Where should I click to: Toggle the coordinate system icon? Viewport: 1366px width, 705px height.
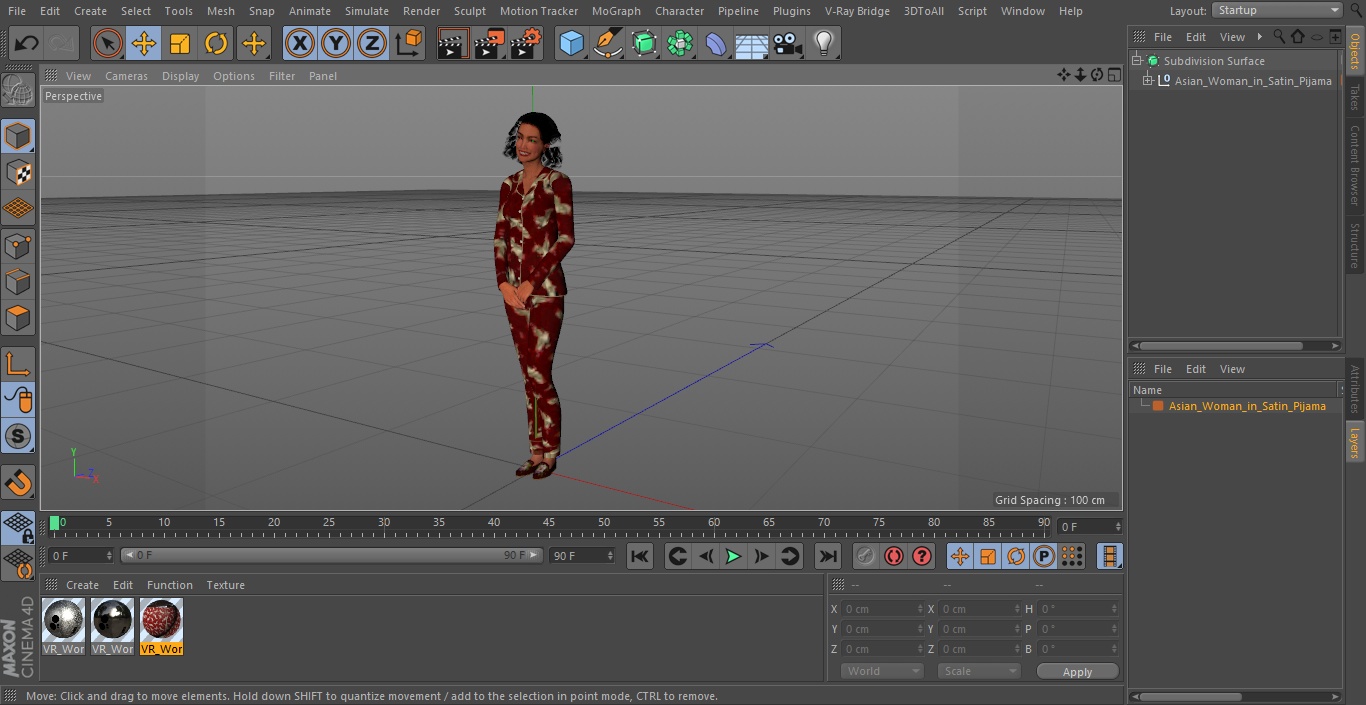[409, 43]
